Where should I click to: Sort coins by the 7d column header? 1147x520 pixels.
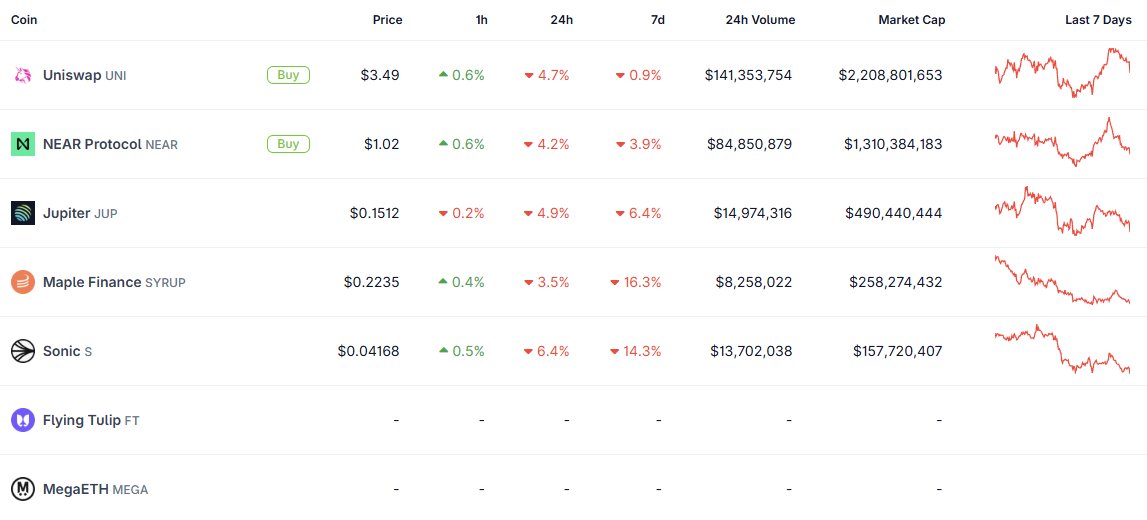(657, 20)
